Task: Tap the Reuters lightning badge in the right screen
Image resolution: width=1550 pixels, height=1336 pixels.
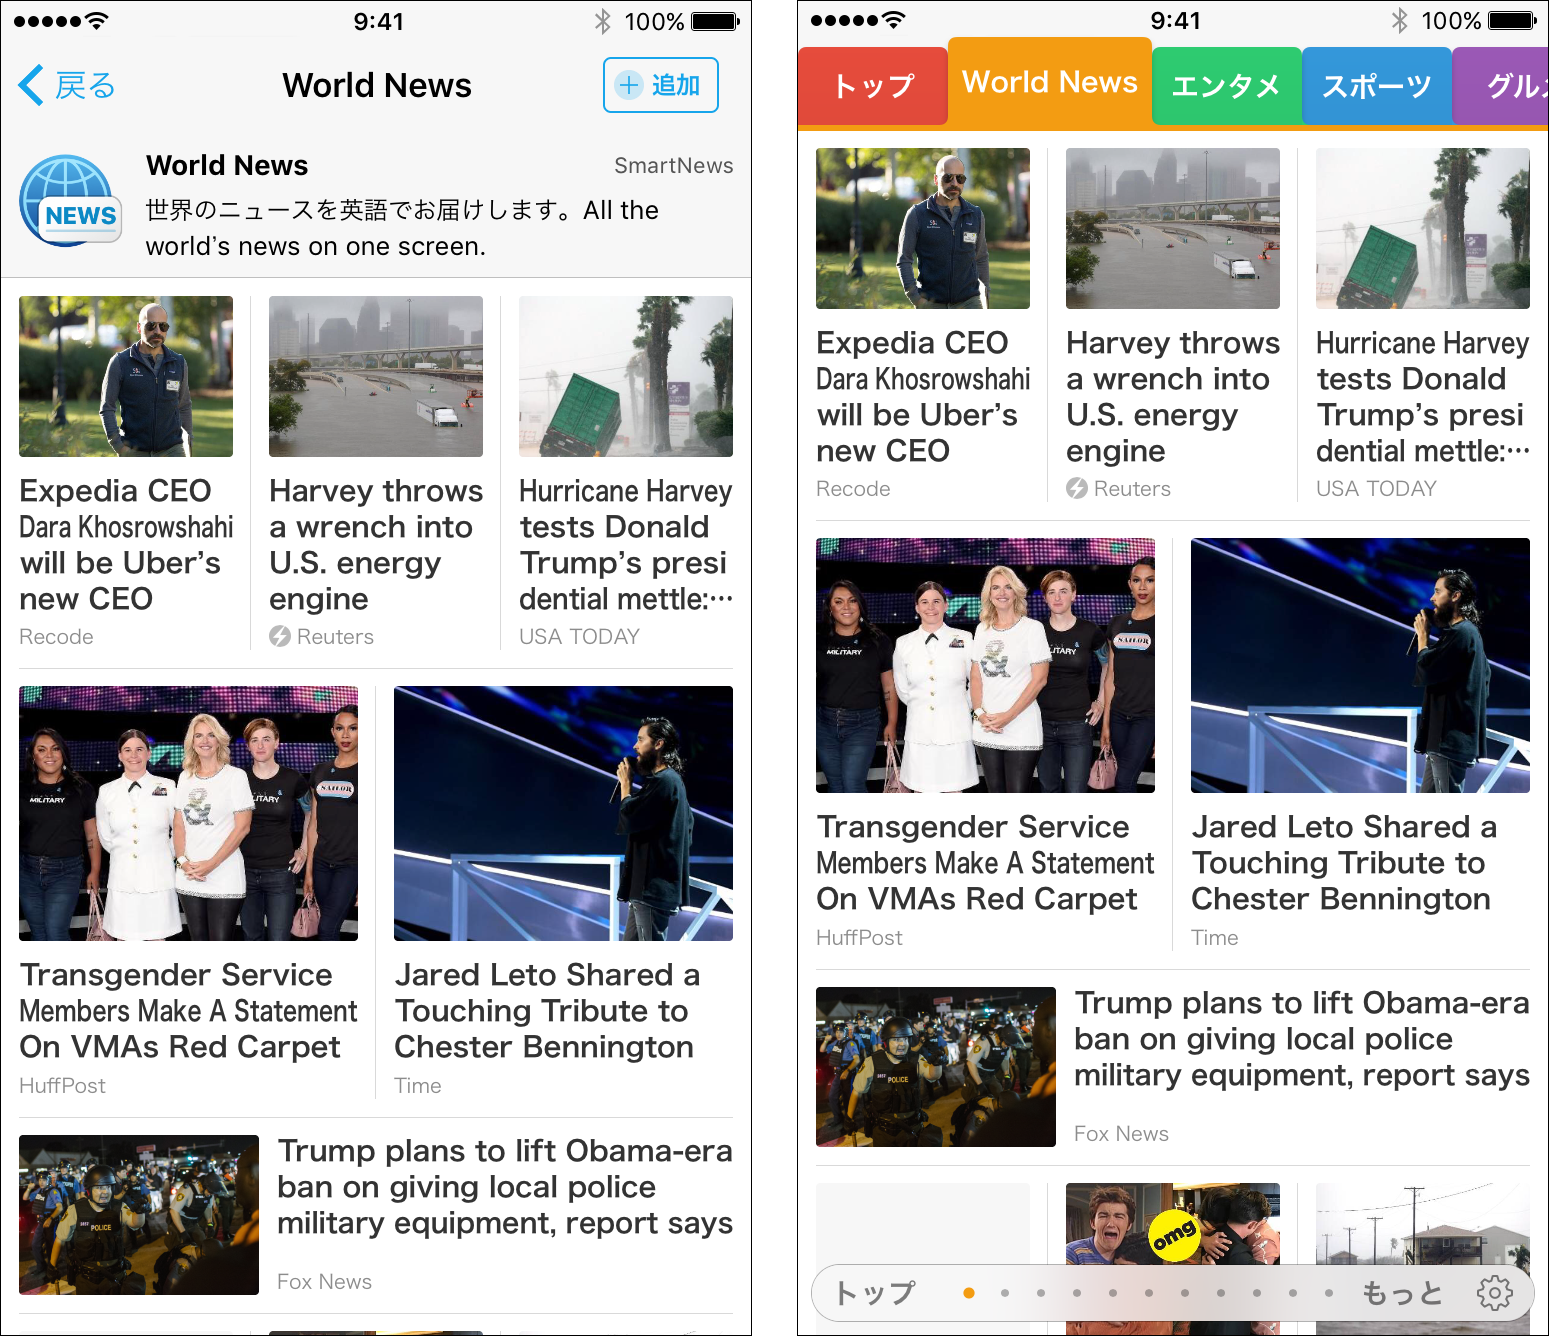Action: (1077, 488)
